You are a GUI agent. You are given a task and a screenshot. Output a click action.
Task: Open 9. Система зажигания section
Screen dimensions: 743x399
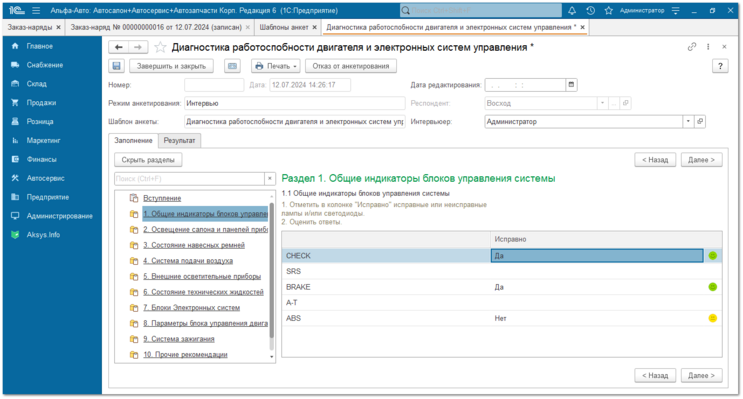coord(179,339)
